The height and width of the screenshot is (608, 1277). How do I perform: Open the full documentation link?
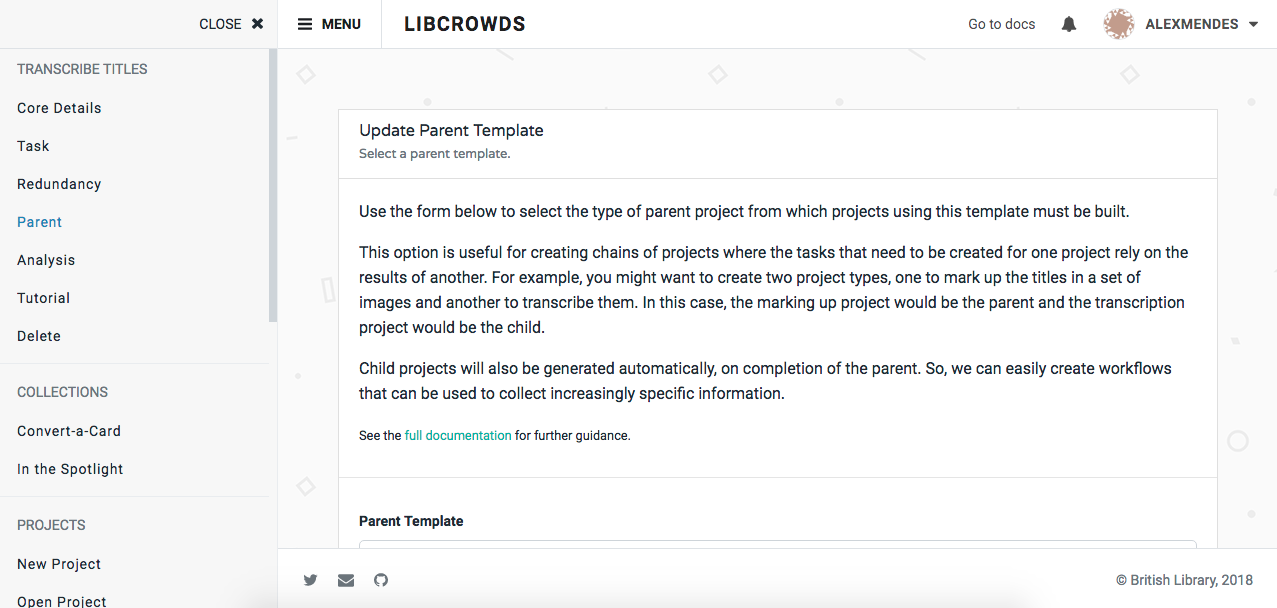point(457,435)
